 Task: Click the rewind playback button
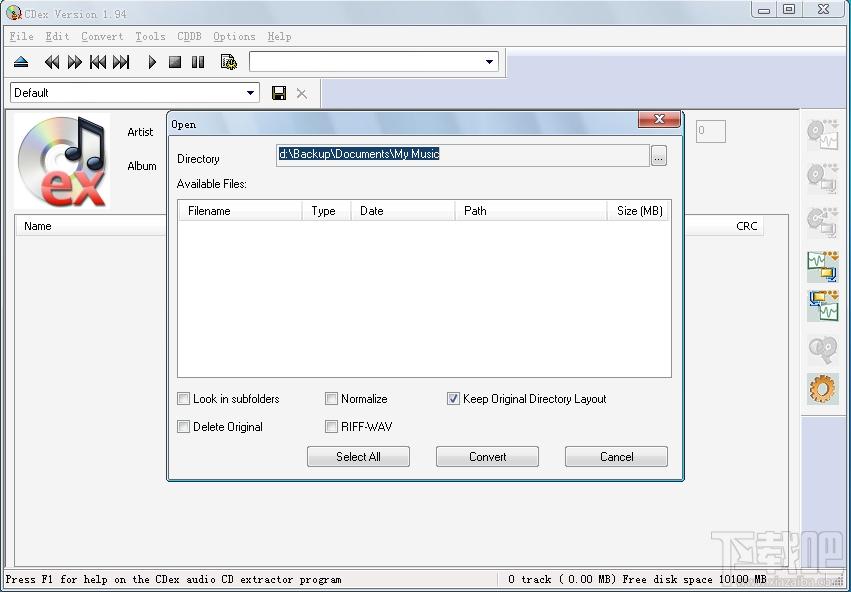click(52, 62)
